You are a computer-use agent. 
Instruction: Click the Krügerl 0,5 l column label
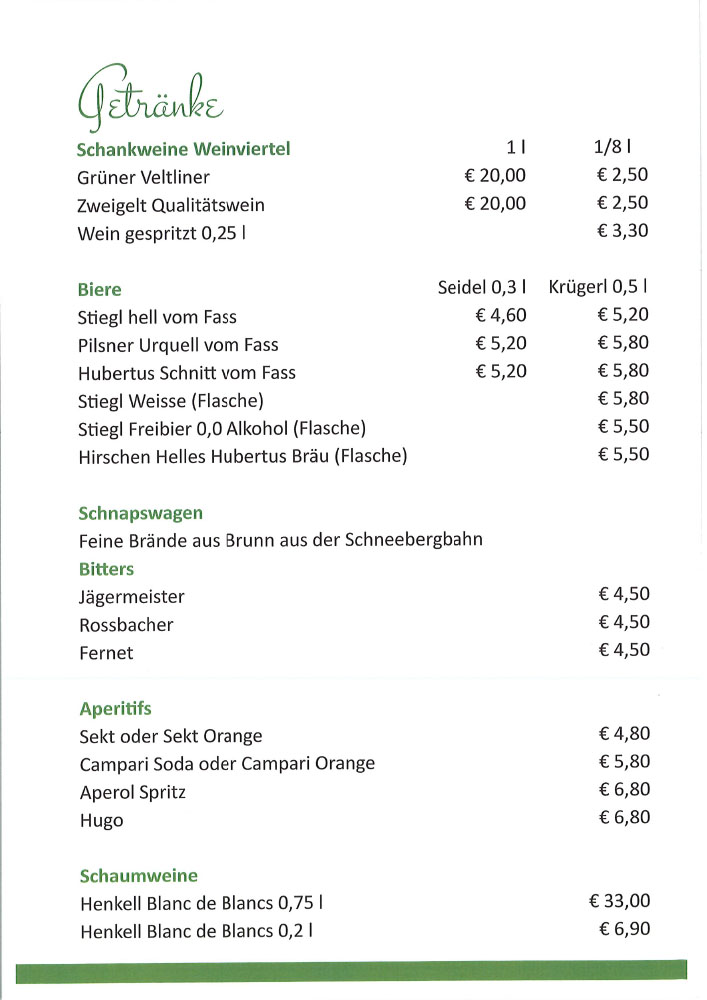[x=604, y=288]
